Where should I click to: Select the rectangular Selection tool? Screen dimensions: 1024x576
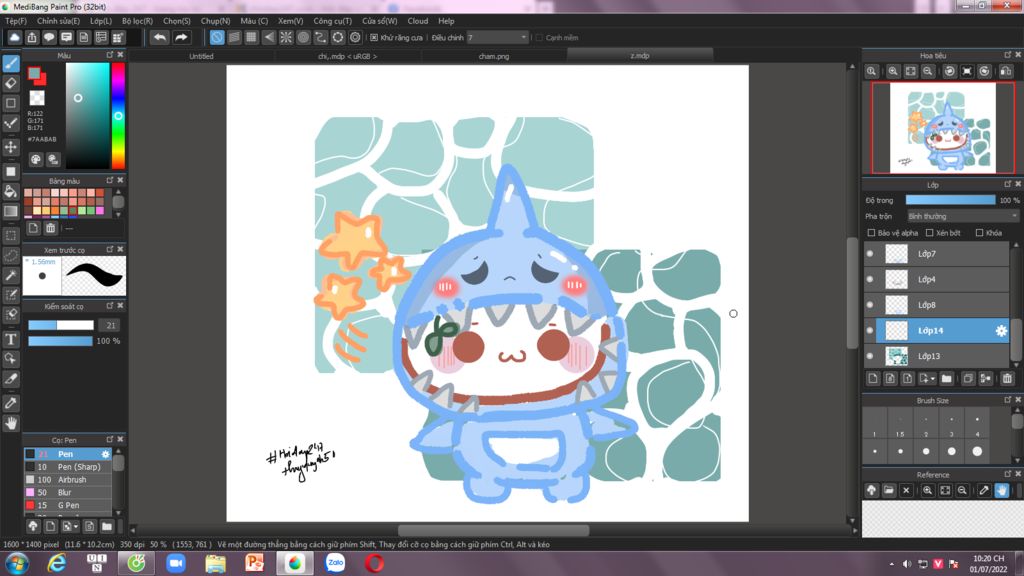(11, 235)
